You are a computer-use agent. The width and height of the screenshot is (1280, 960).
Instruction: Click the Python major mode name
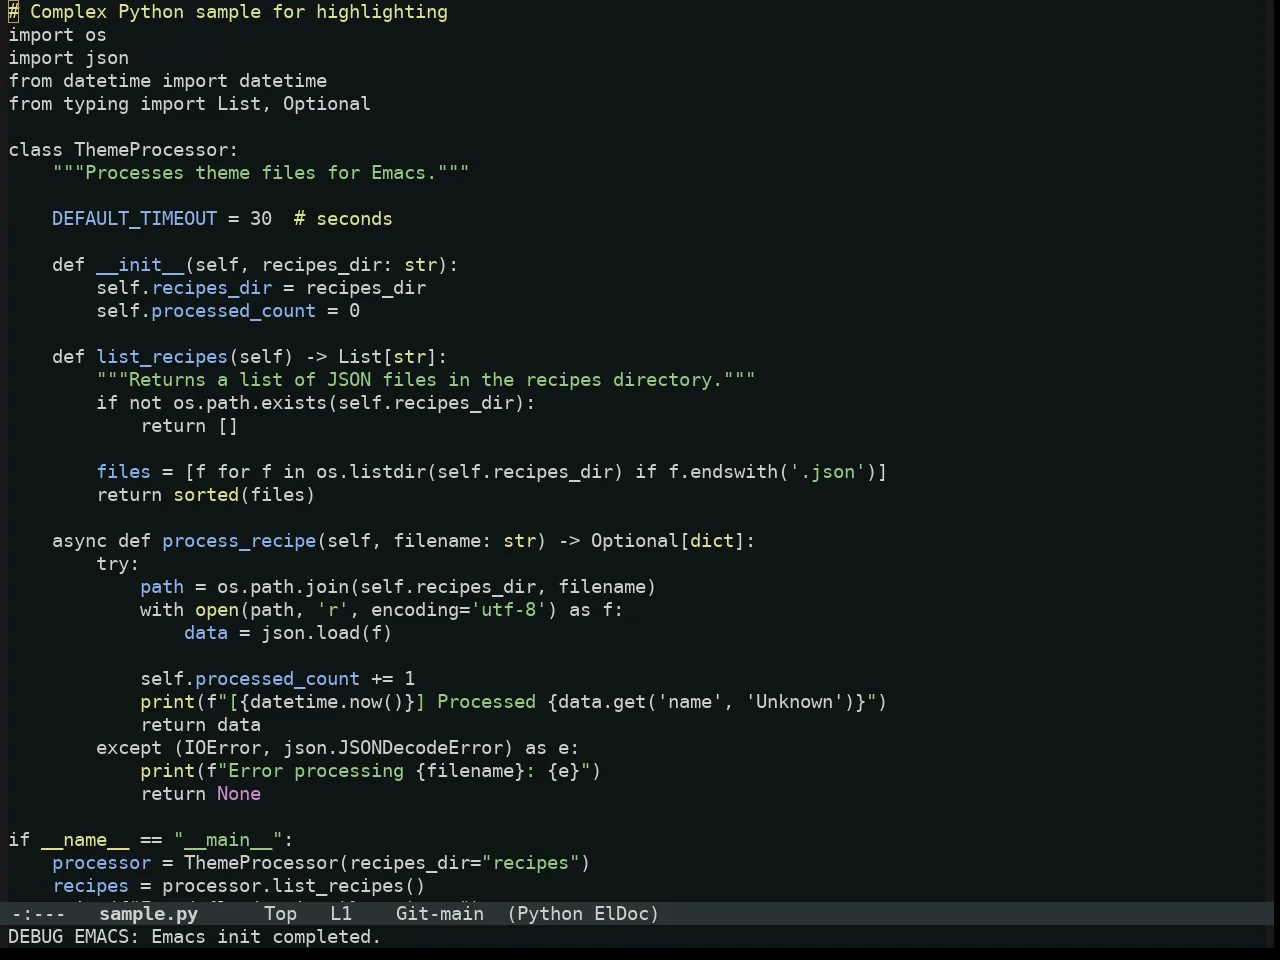click(x=550, y=914)
